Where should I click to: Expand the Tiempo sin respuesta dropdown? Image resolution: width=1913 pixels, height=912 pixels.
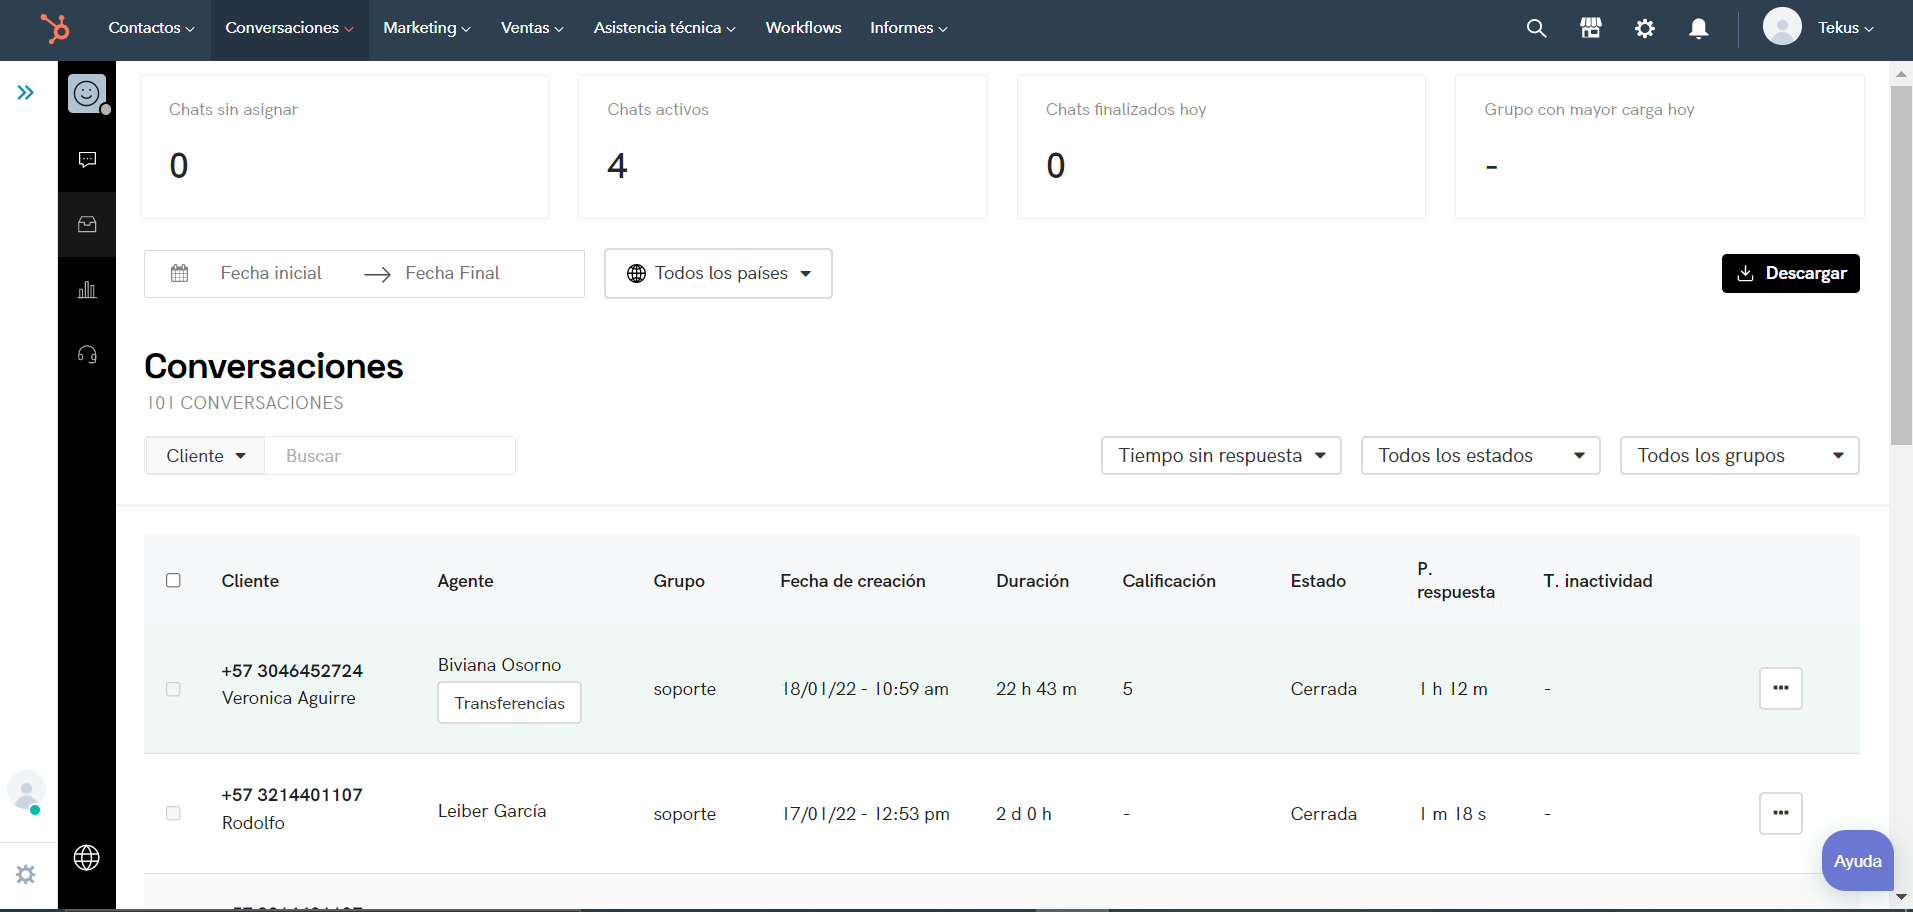1221,456
